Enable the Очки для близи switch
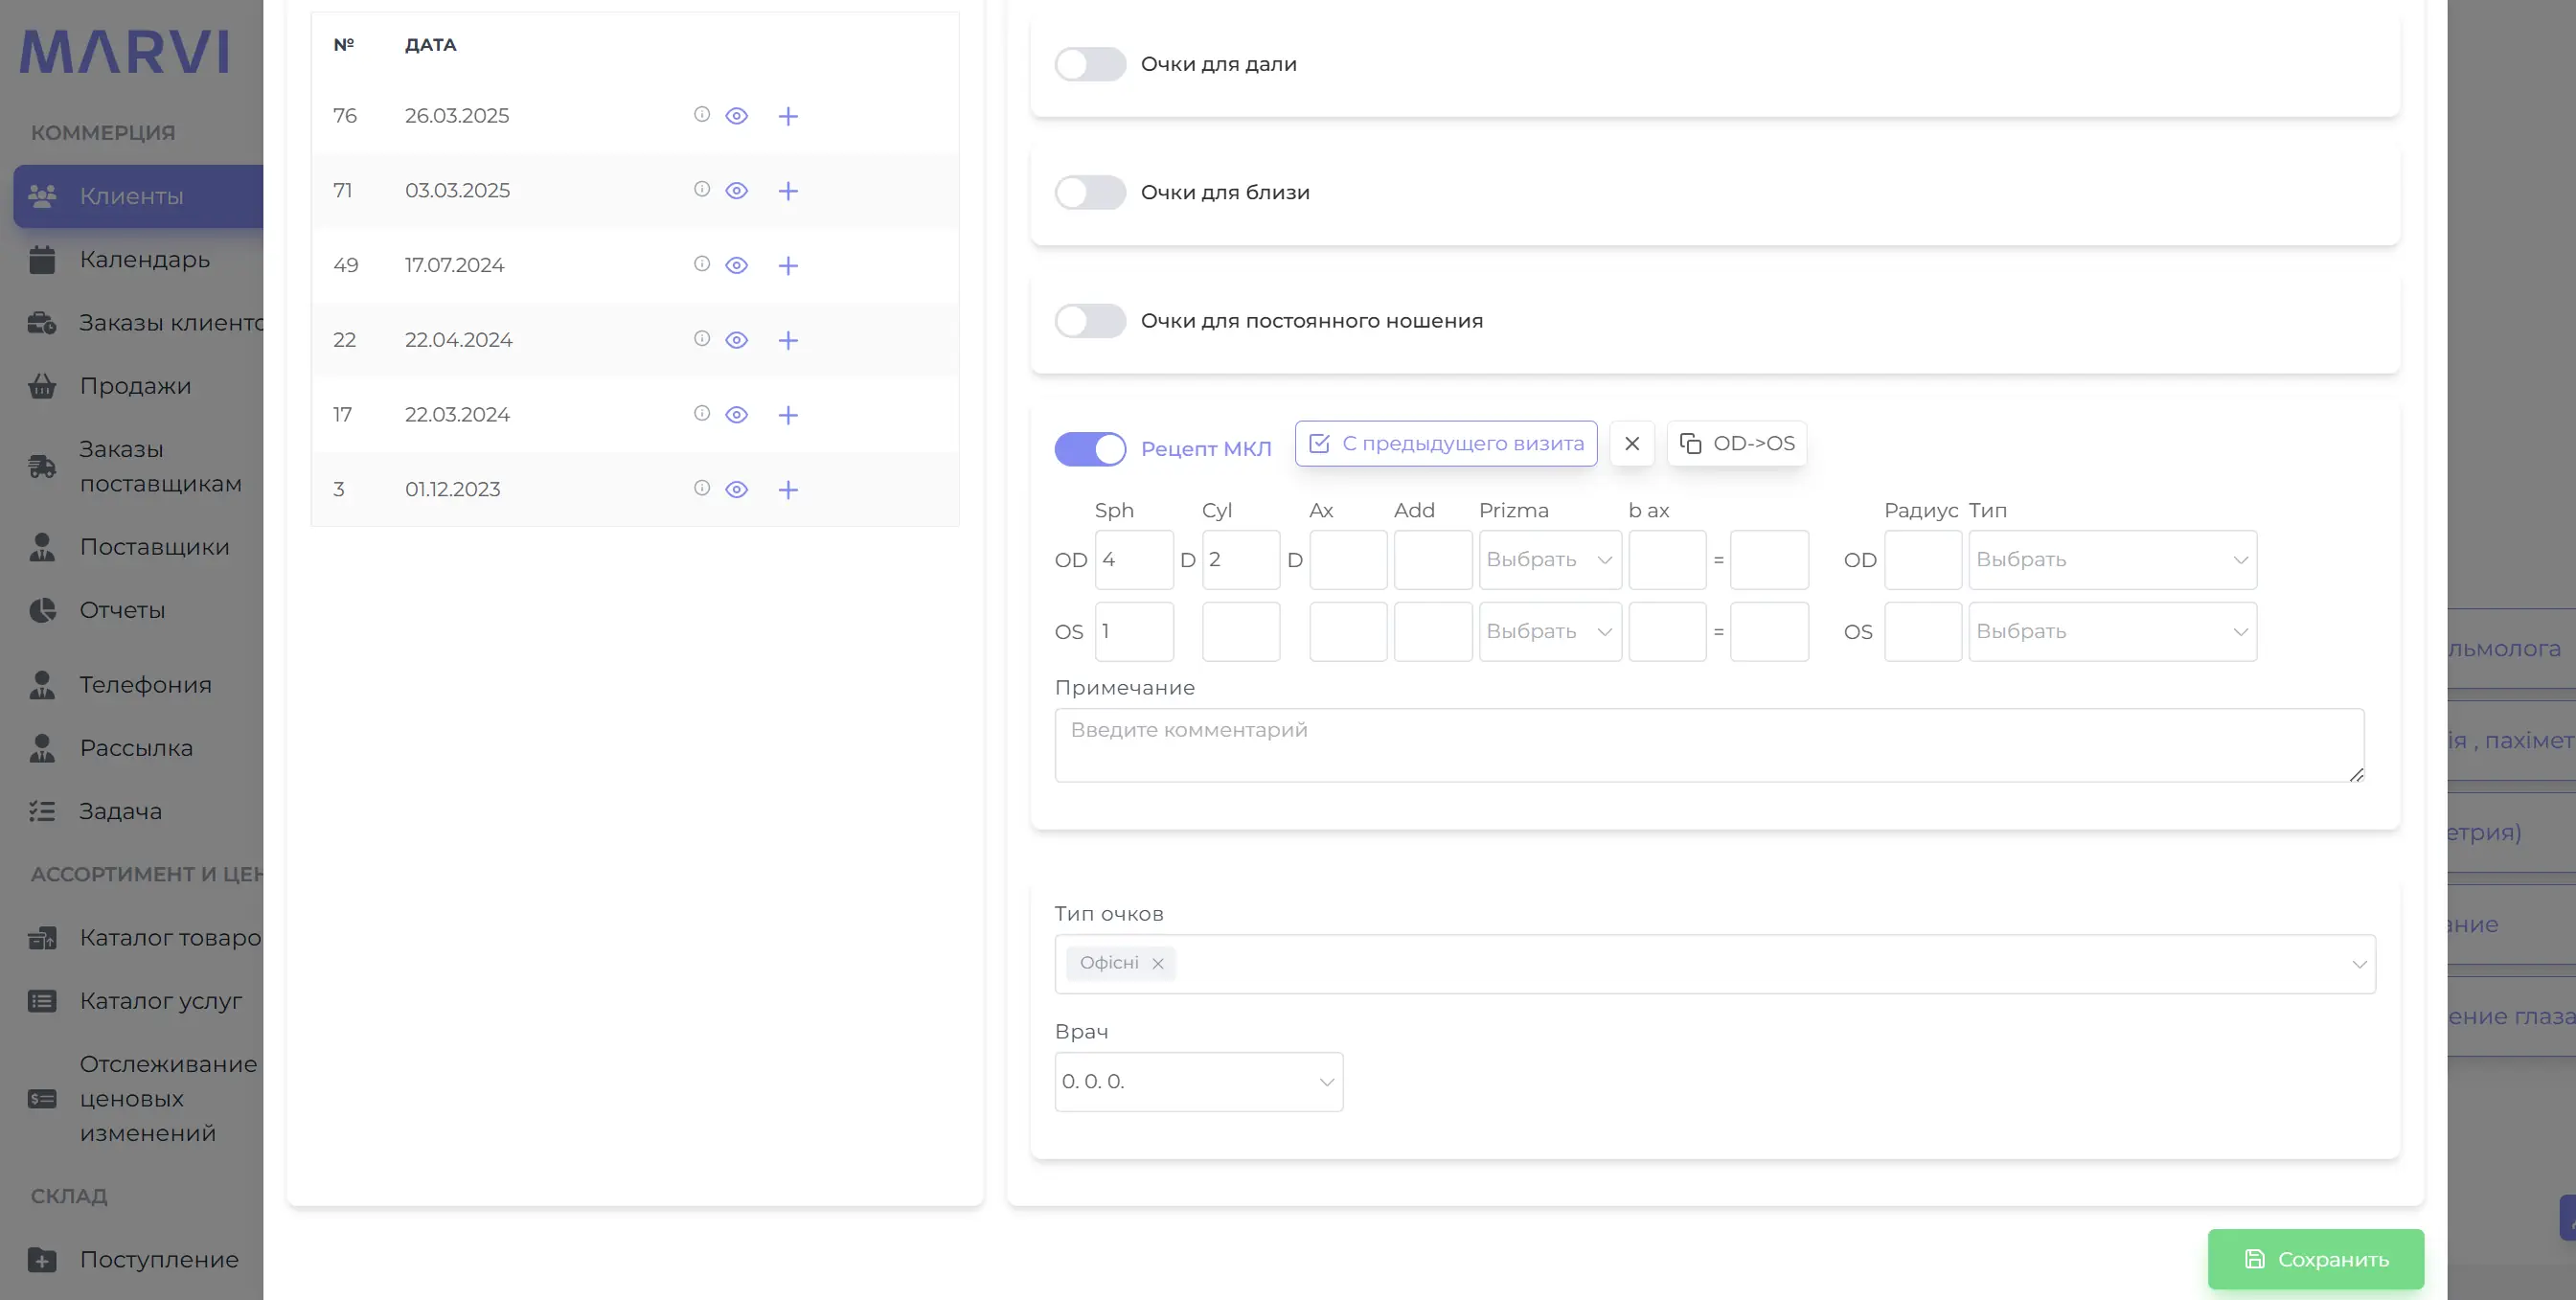This screenshot has height=1300, width=2576. point(1090,192)
